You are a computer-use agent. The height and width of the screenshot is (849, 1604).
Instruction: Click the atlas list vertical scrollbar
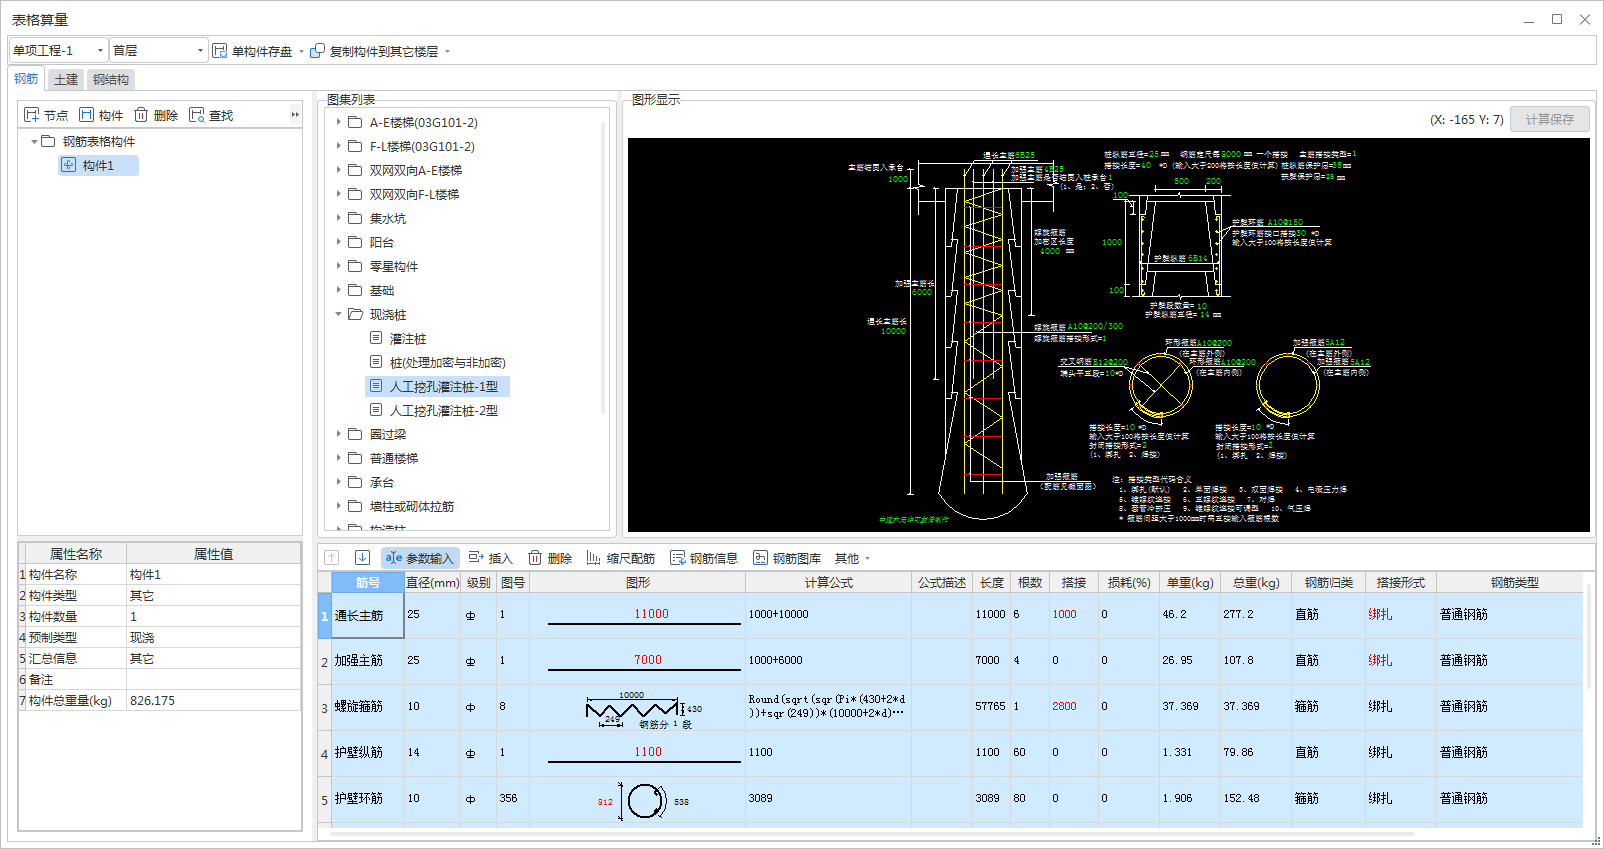click(x=603, y=268)
